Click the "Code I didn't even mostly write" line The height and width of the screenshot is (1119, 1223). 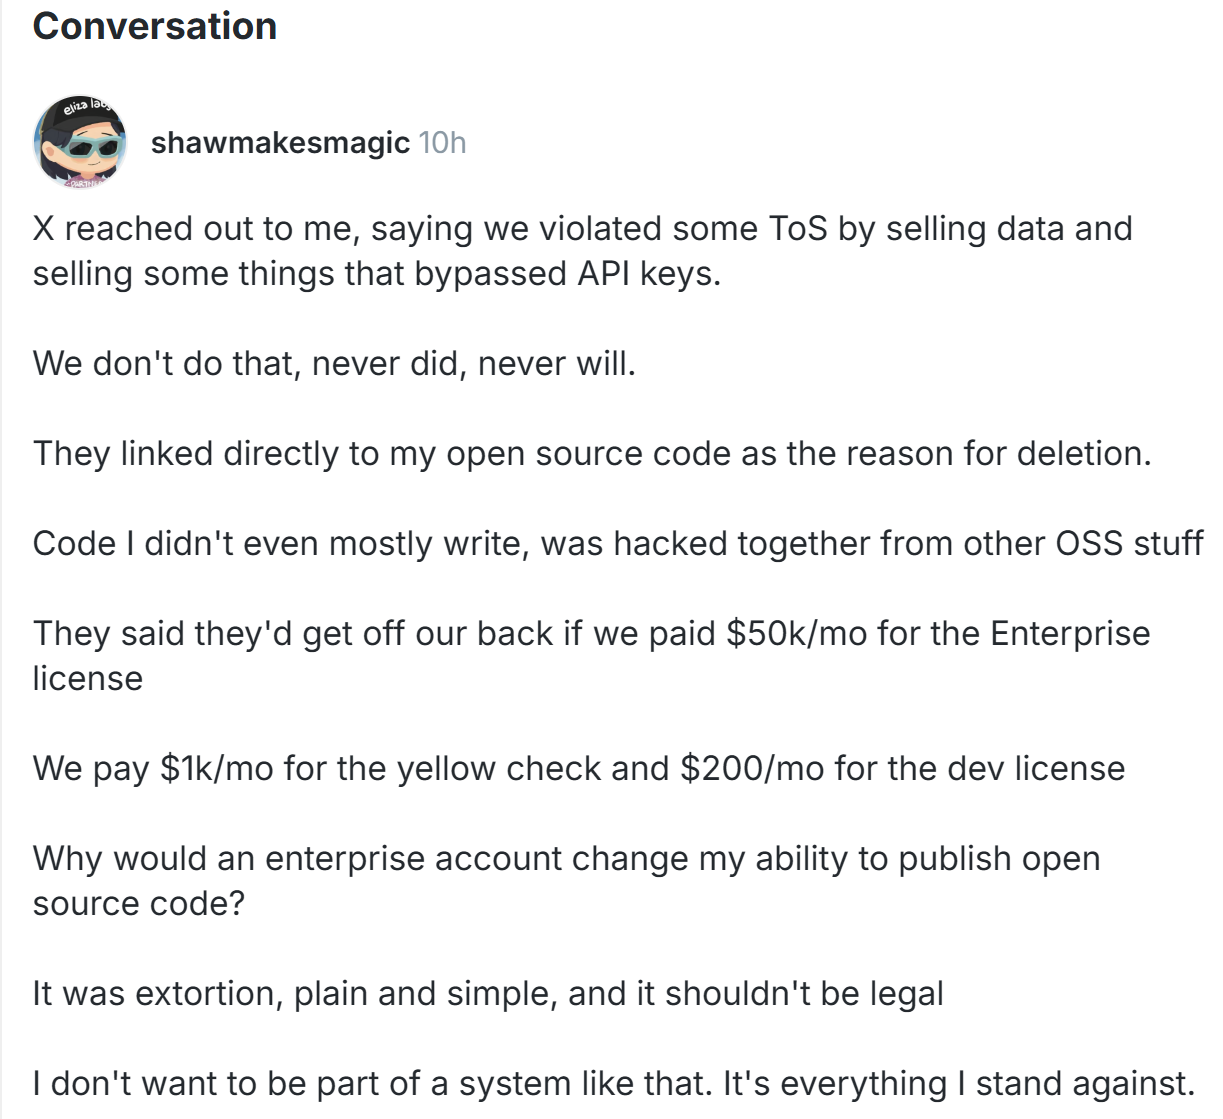[617, 543]
